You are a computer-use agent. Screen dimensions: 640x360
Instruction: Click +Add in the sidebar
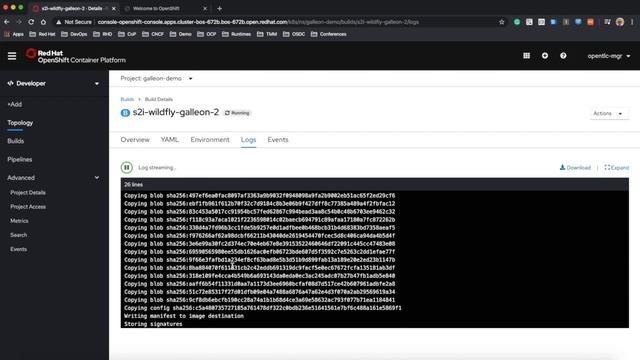point(15,104)
